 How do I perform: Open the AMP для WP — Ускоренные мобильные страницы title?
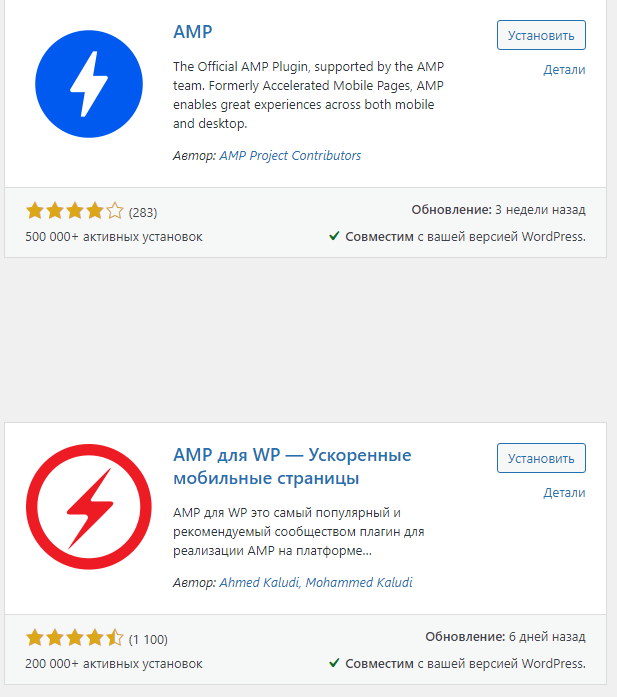[x=292, y=466]
